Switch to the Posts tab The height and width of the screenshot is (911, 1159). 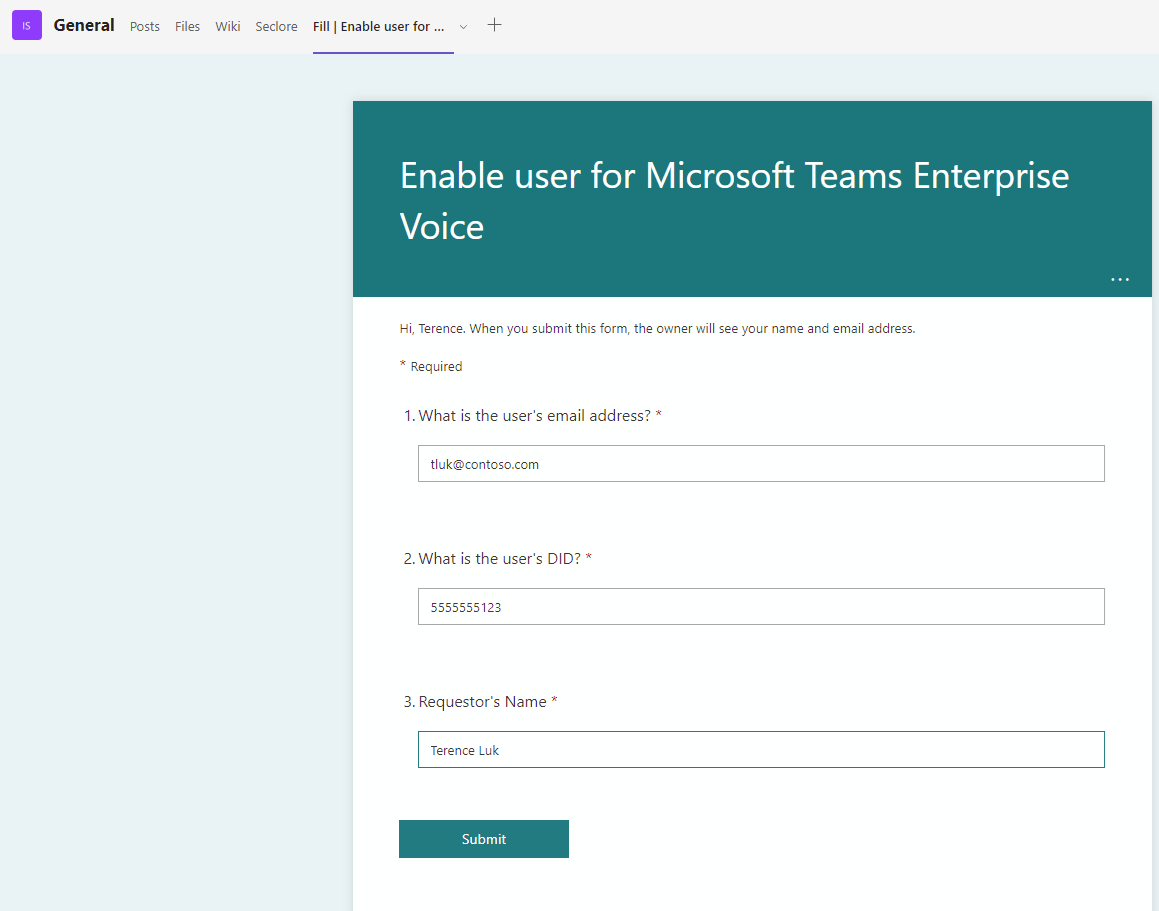coord(145,27)
